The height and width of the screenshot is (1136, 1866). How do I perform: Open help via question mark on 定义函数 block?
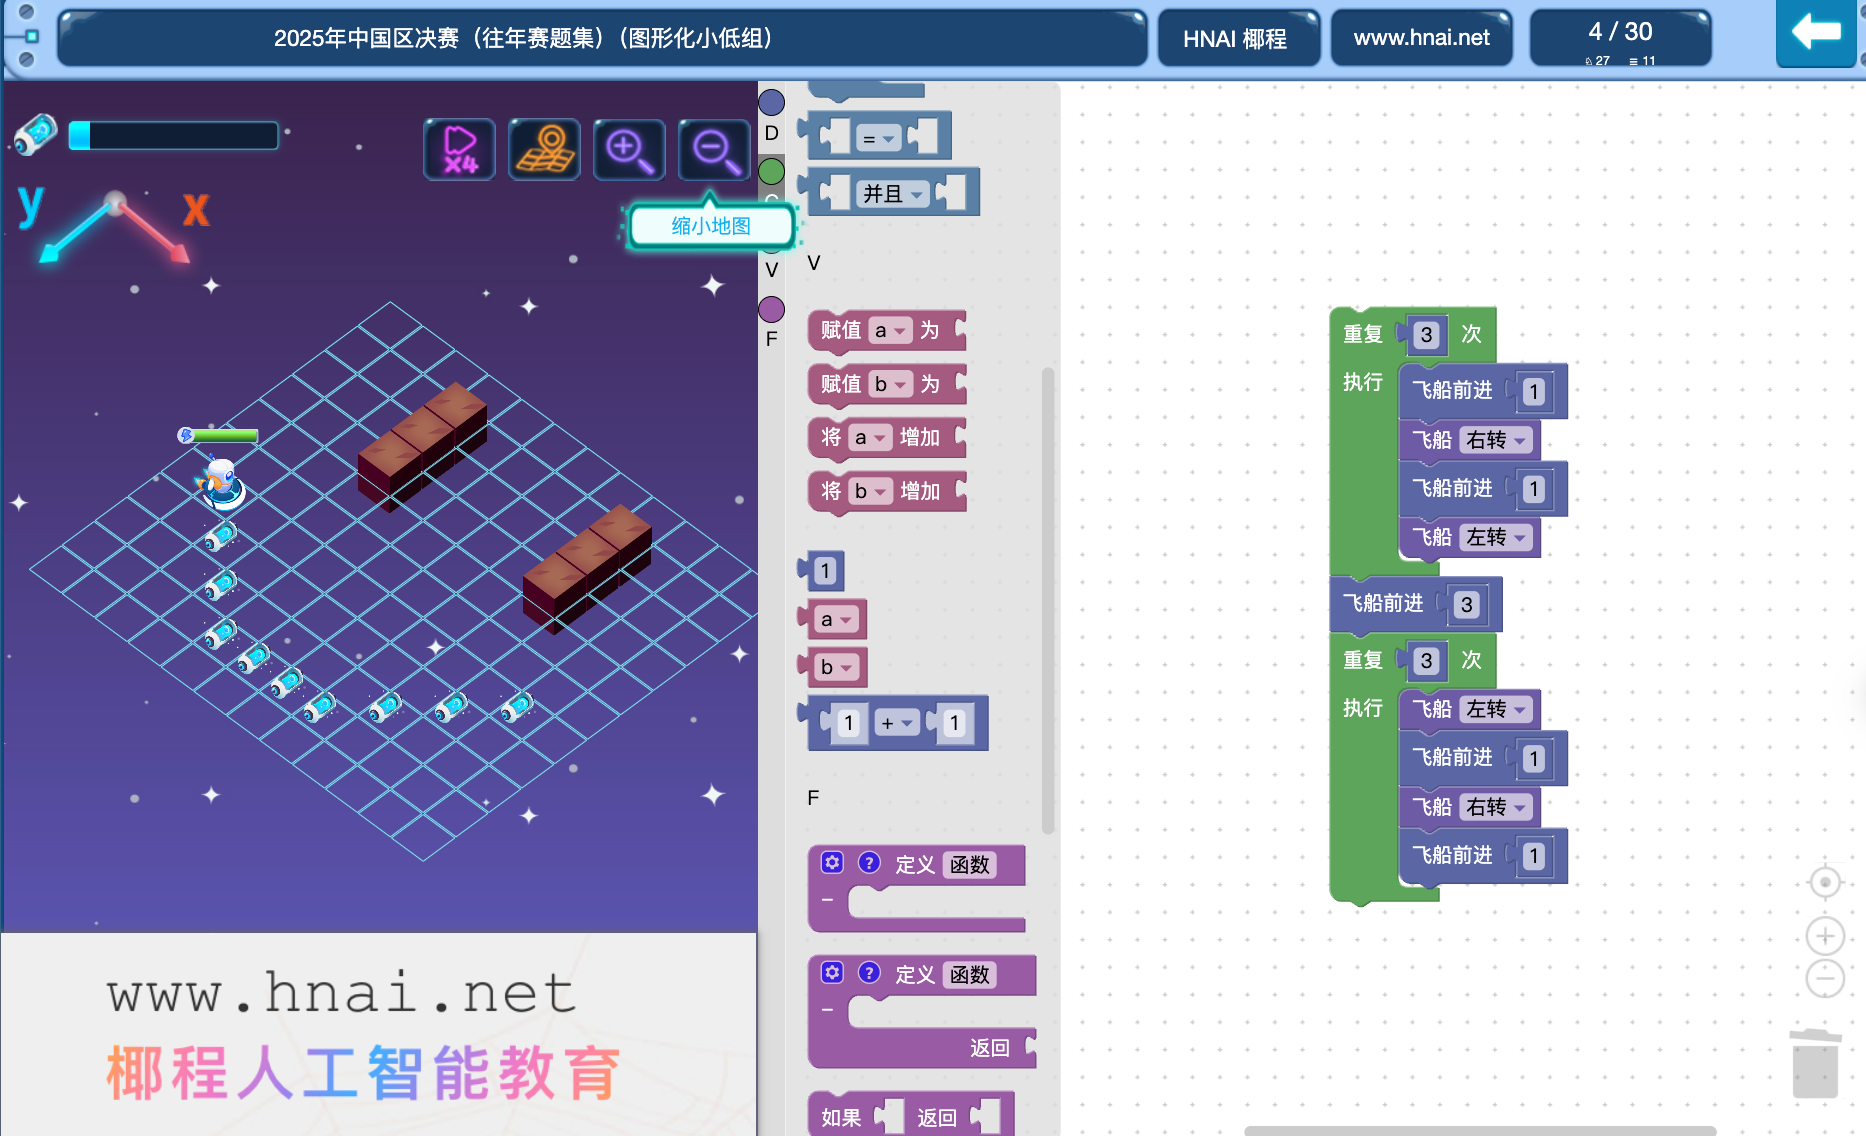click(869, 864)
